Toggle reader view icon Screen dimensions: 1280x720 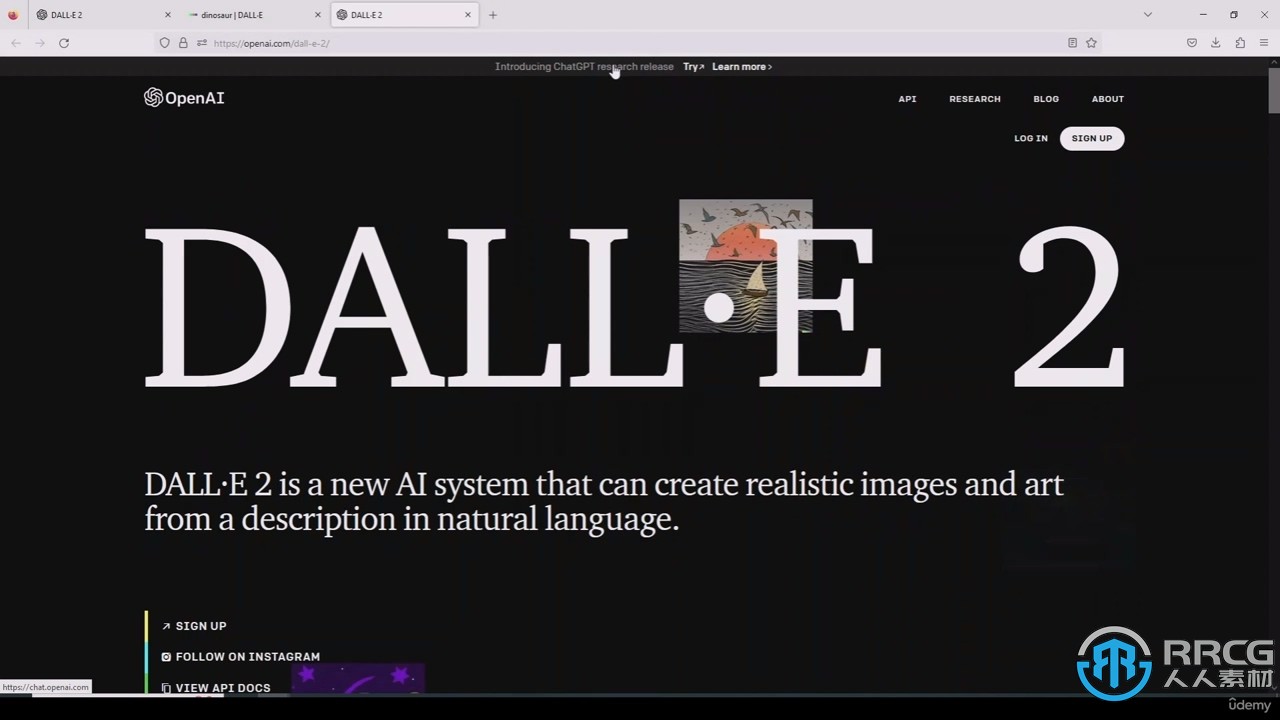(x=1072, y=43)
